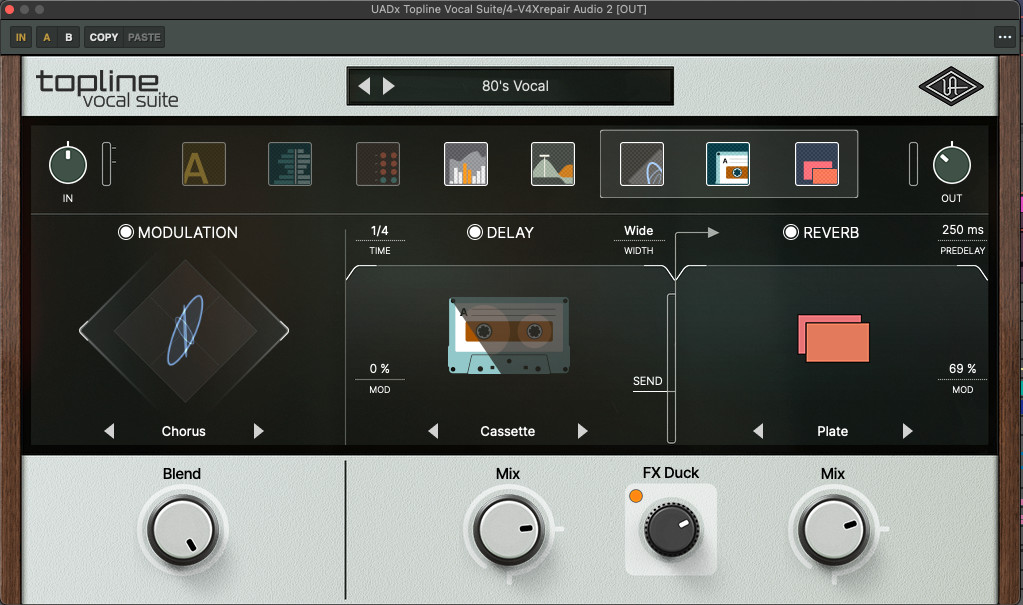Select the colored dots grid module icon
The height and width of the screenshot is (605, 1023).
378,164
